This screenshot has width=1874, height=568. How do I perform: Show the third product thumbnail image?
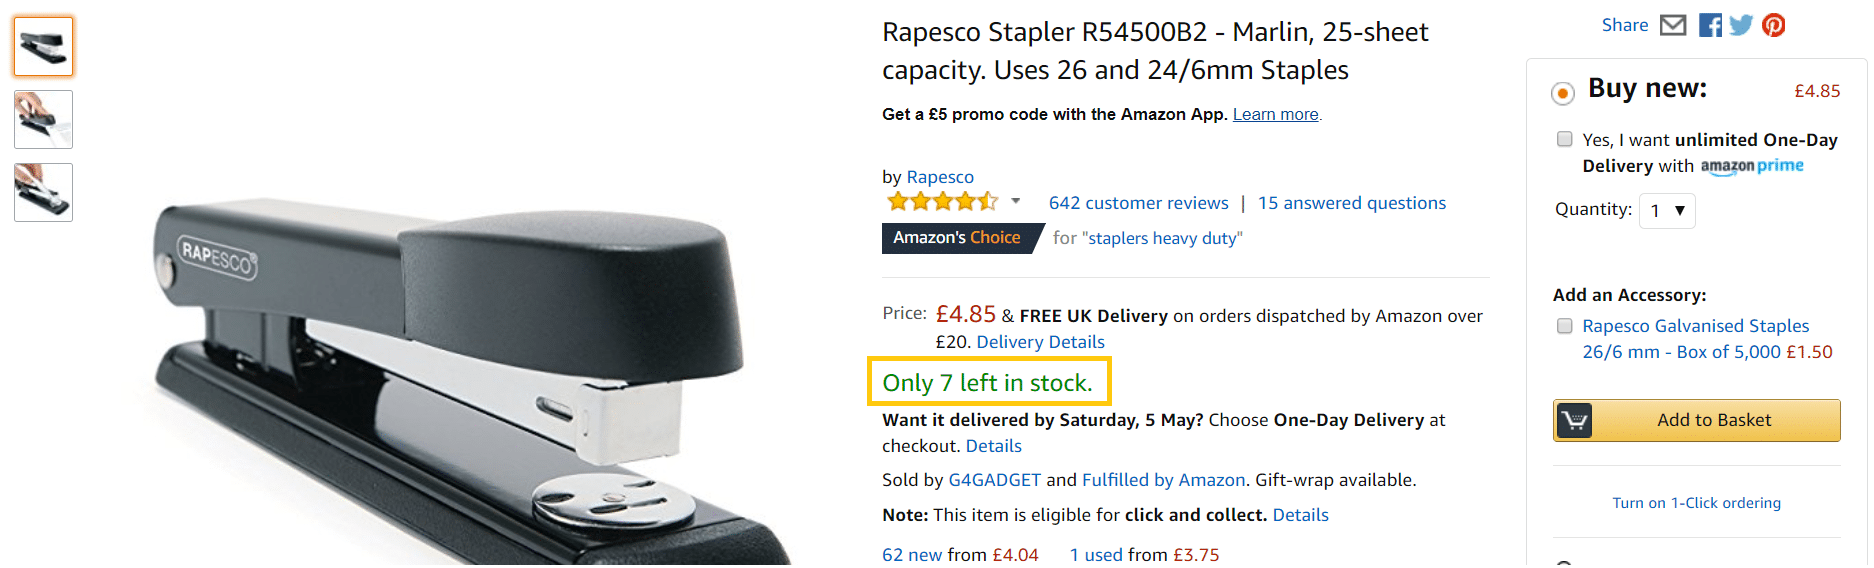point(44,192)
